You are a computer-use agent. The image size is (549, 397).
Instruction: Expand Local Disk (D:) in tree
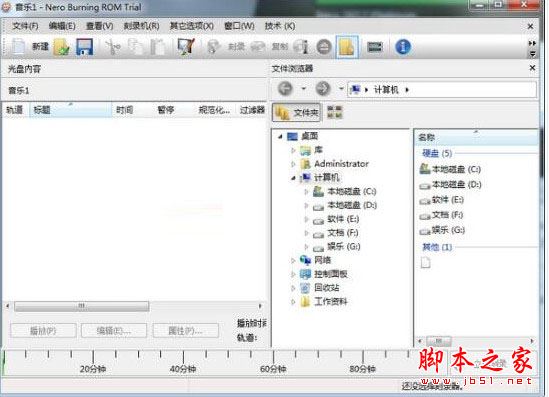click(306, 205)
